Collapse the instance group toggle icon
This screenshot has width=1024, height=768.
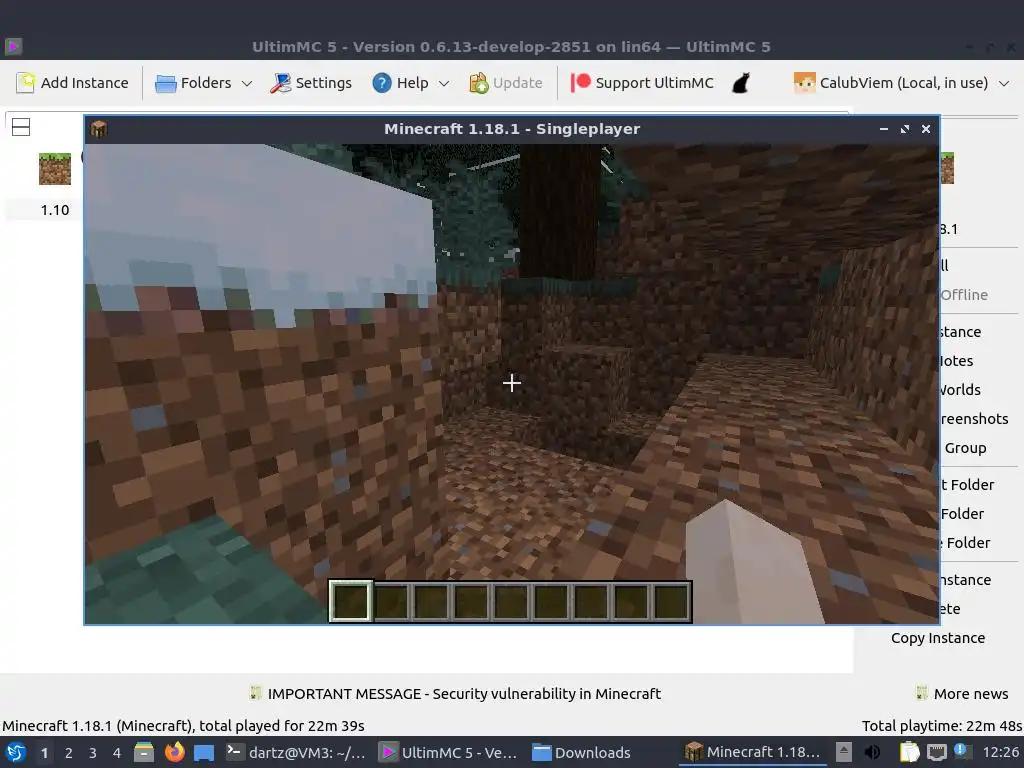pos(21,127)
